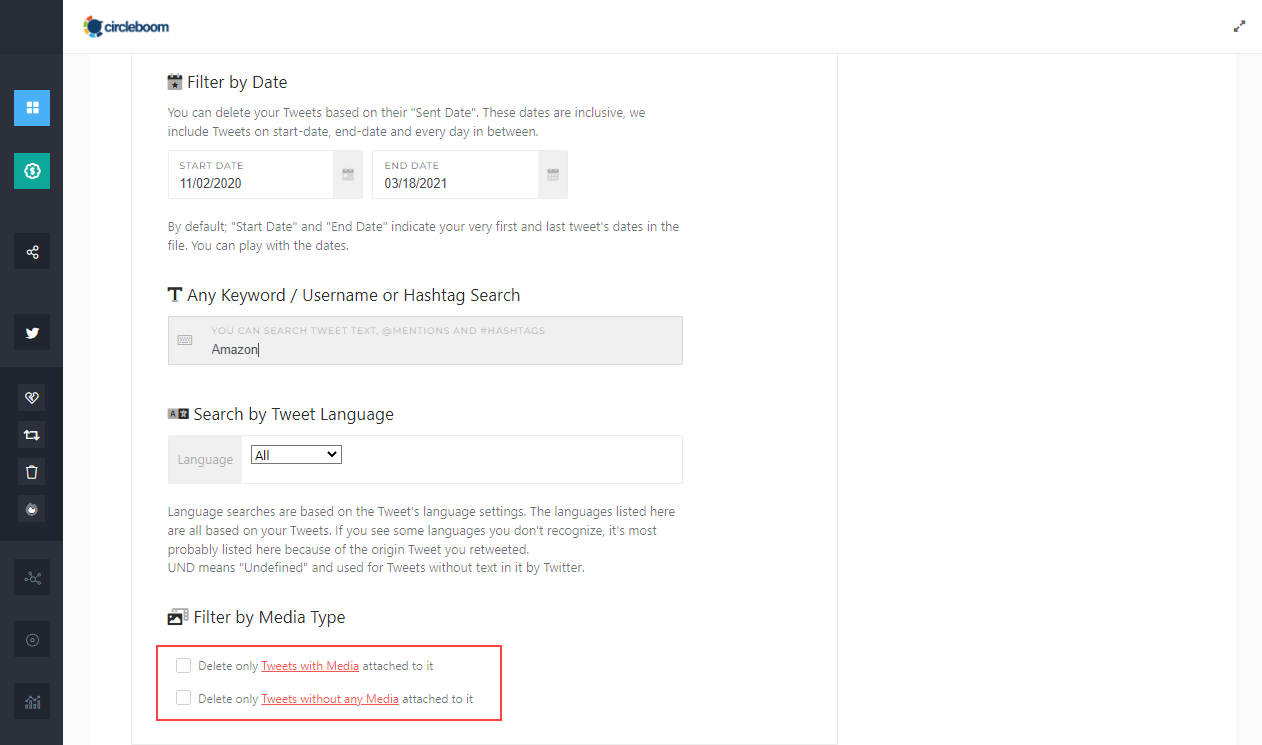Viewport: 1262px width, 745px height.
Task: Open the Start Date calendar picker icon
Action: 348,175
